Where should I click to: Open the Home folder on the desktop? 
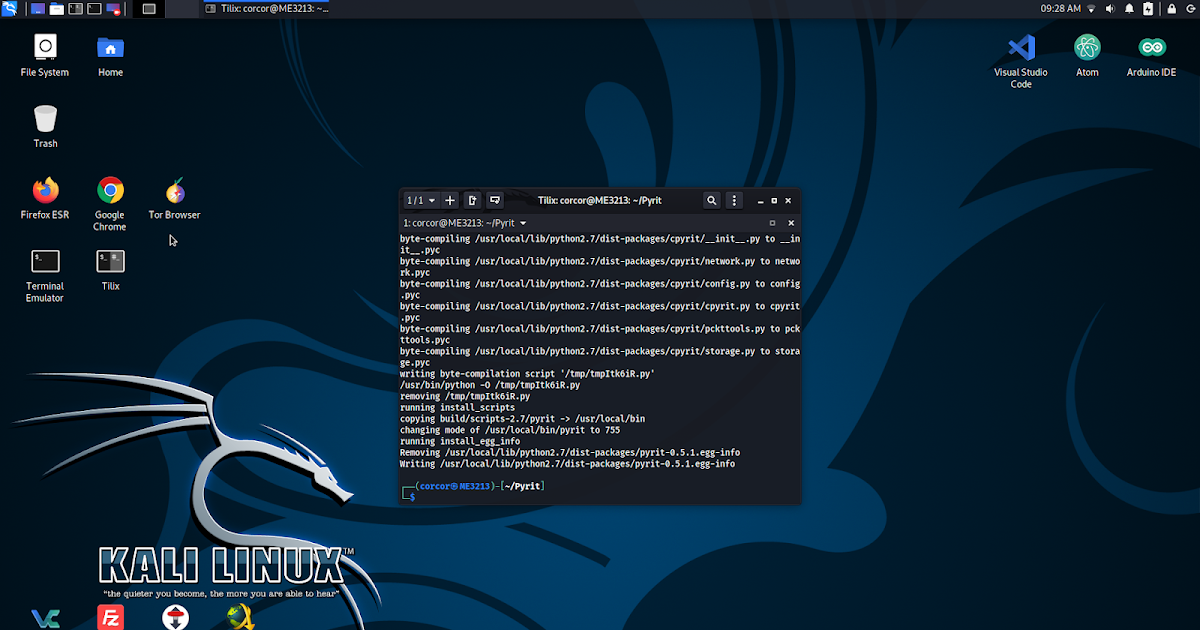(x=109, y=47)
